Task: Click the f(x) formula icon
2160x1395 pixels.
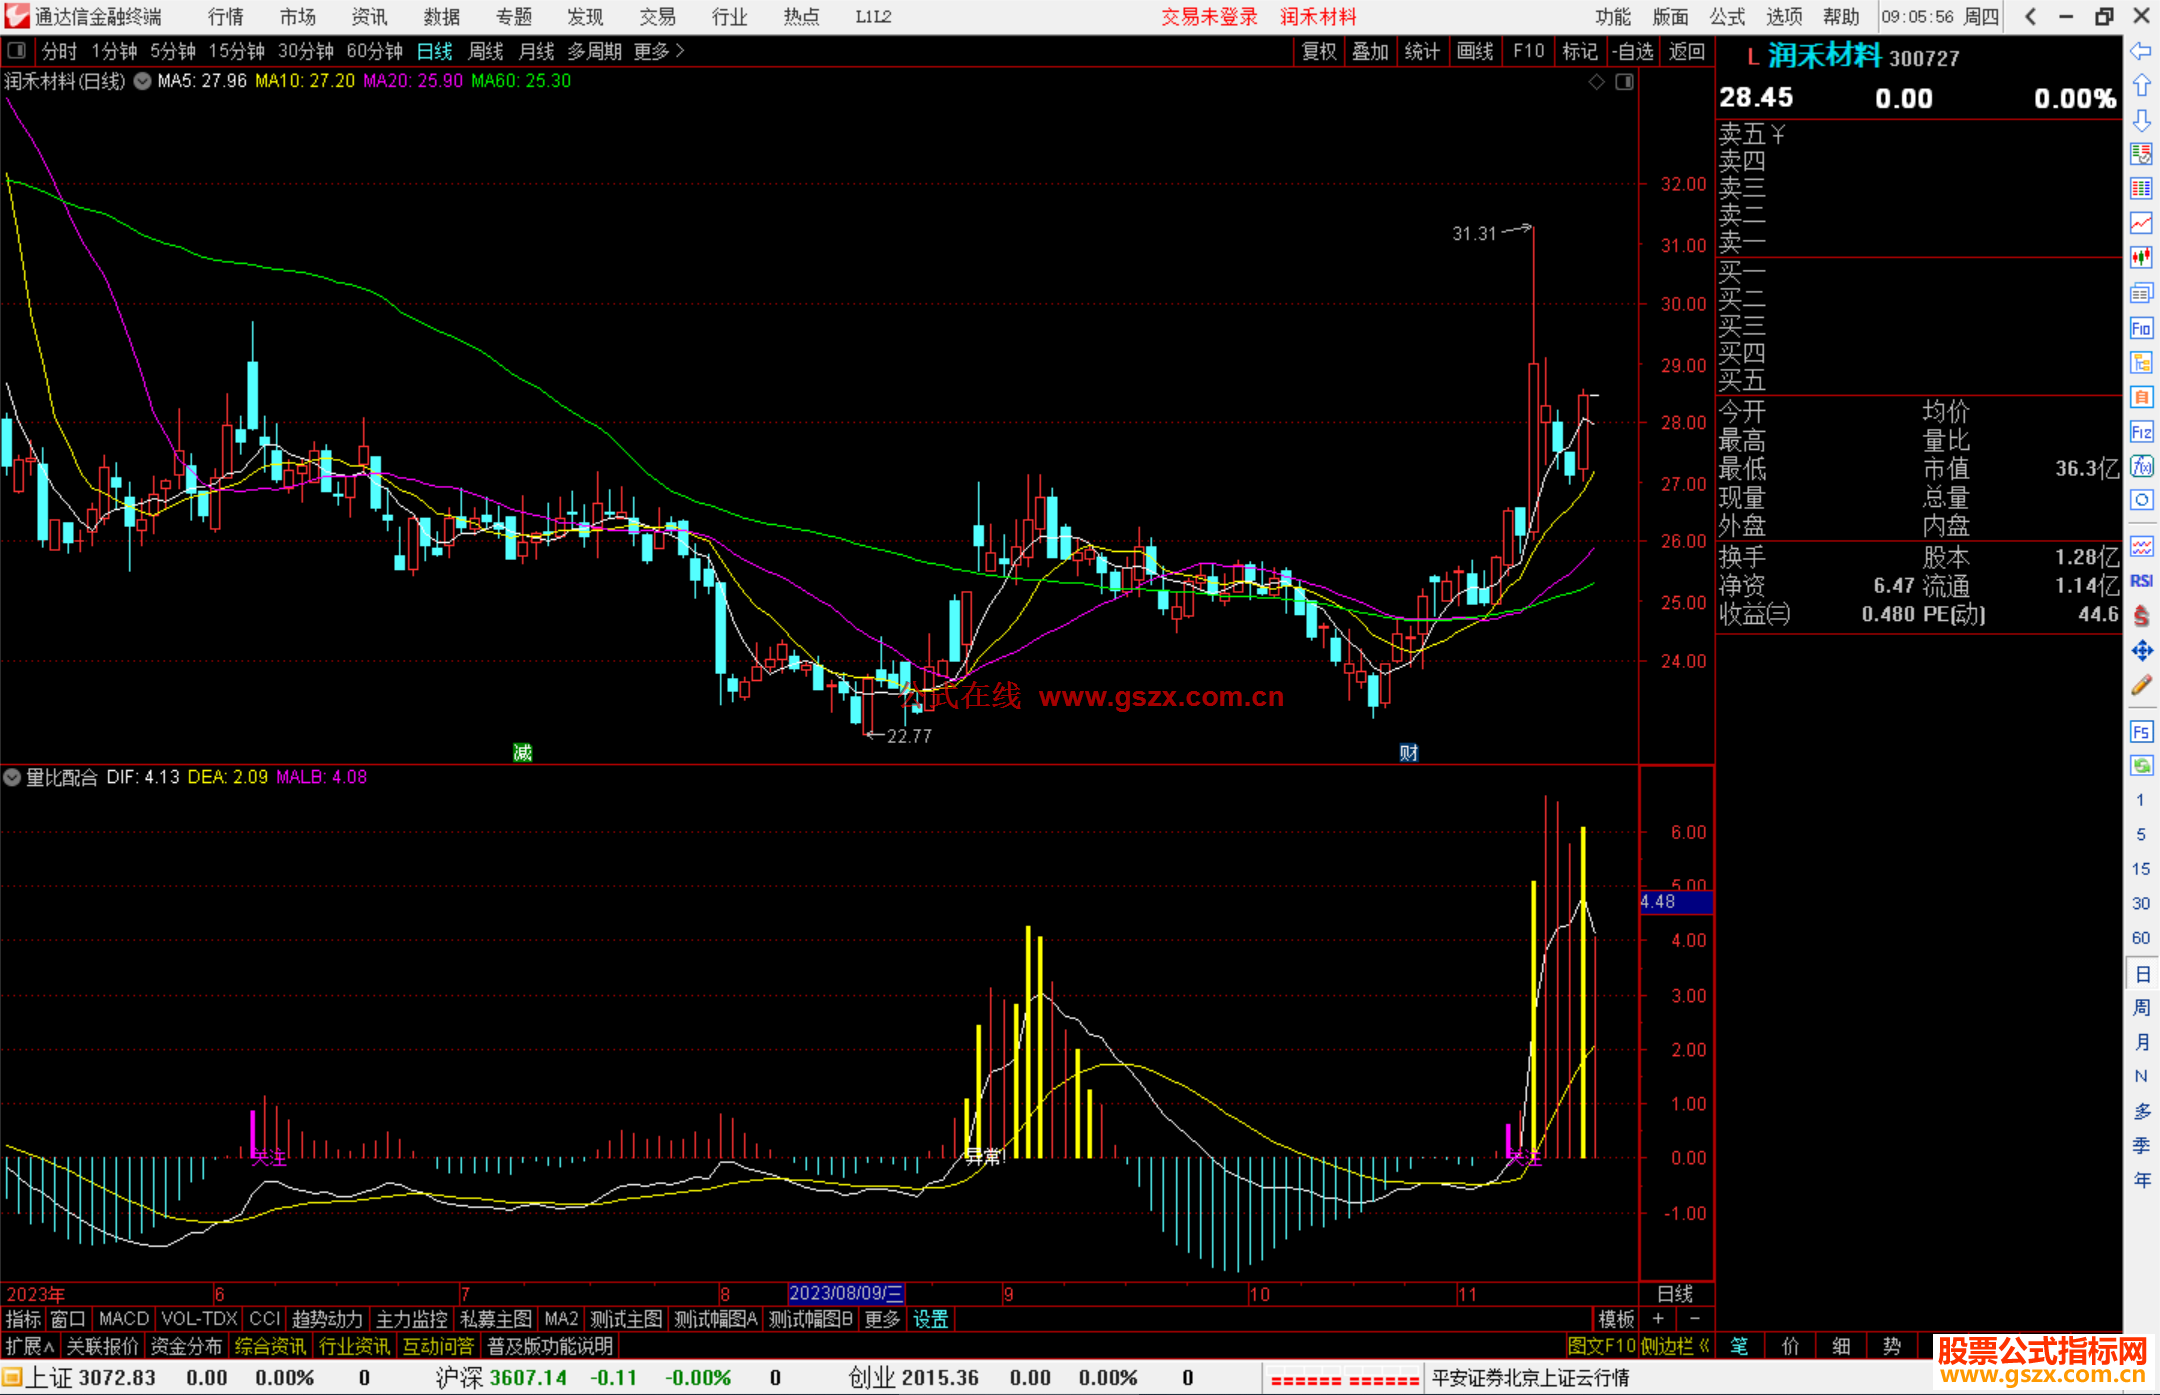Action: (2141, 467)
